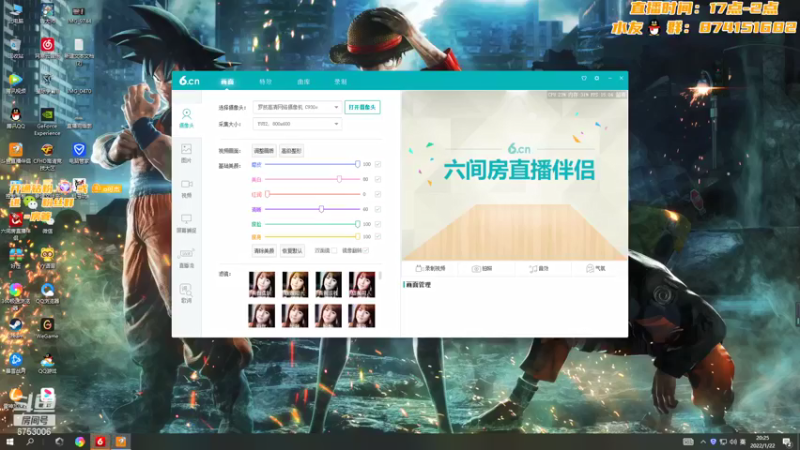The width and height of the screenshot is (800, 450).
Task: Toggle checkbox for red slider at 0
Action: (x=378, y=194)
